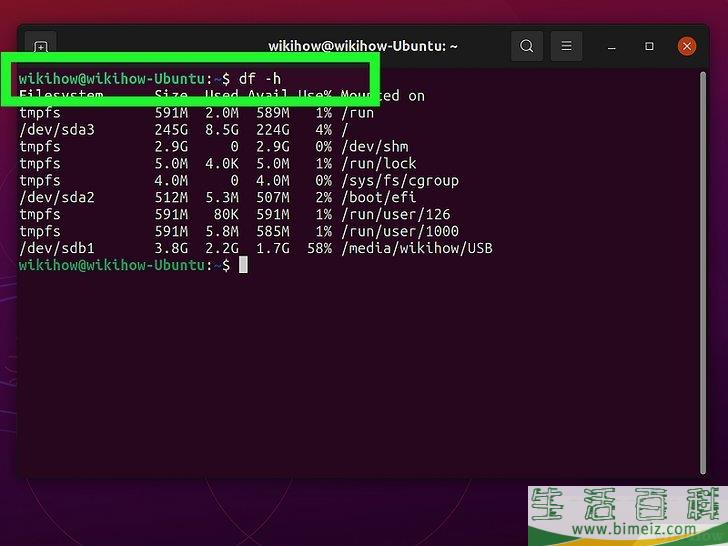This screenshot has height=546, width=728.
Task: Click the '245G' size value
Action: click(171, 130)
